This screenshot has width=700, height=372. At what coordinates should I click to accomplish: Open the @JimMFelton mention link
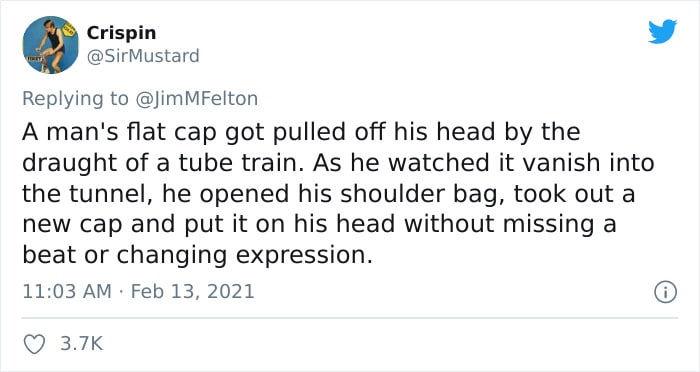[x=196, y=99]
